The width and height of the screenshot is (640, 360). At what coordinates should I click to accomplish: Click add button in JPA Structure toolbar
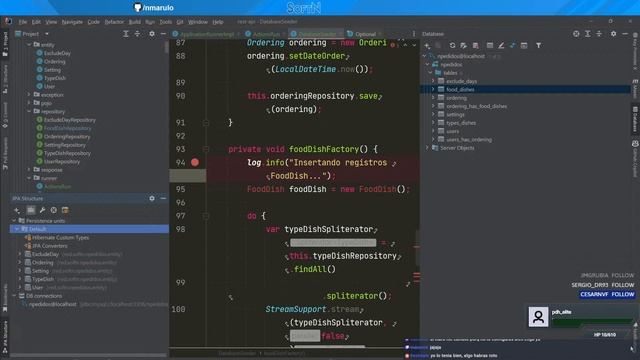click(17, 210)
